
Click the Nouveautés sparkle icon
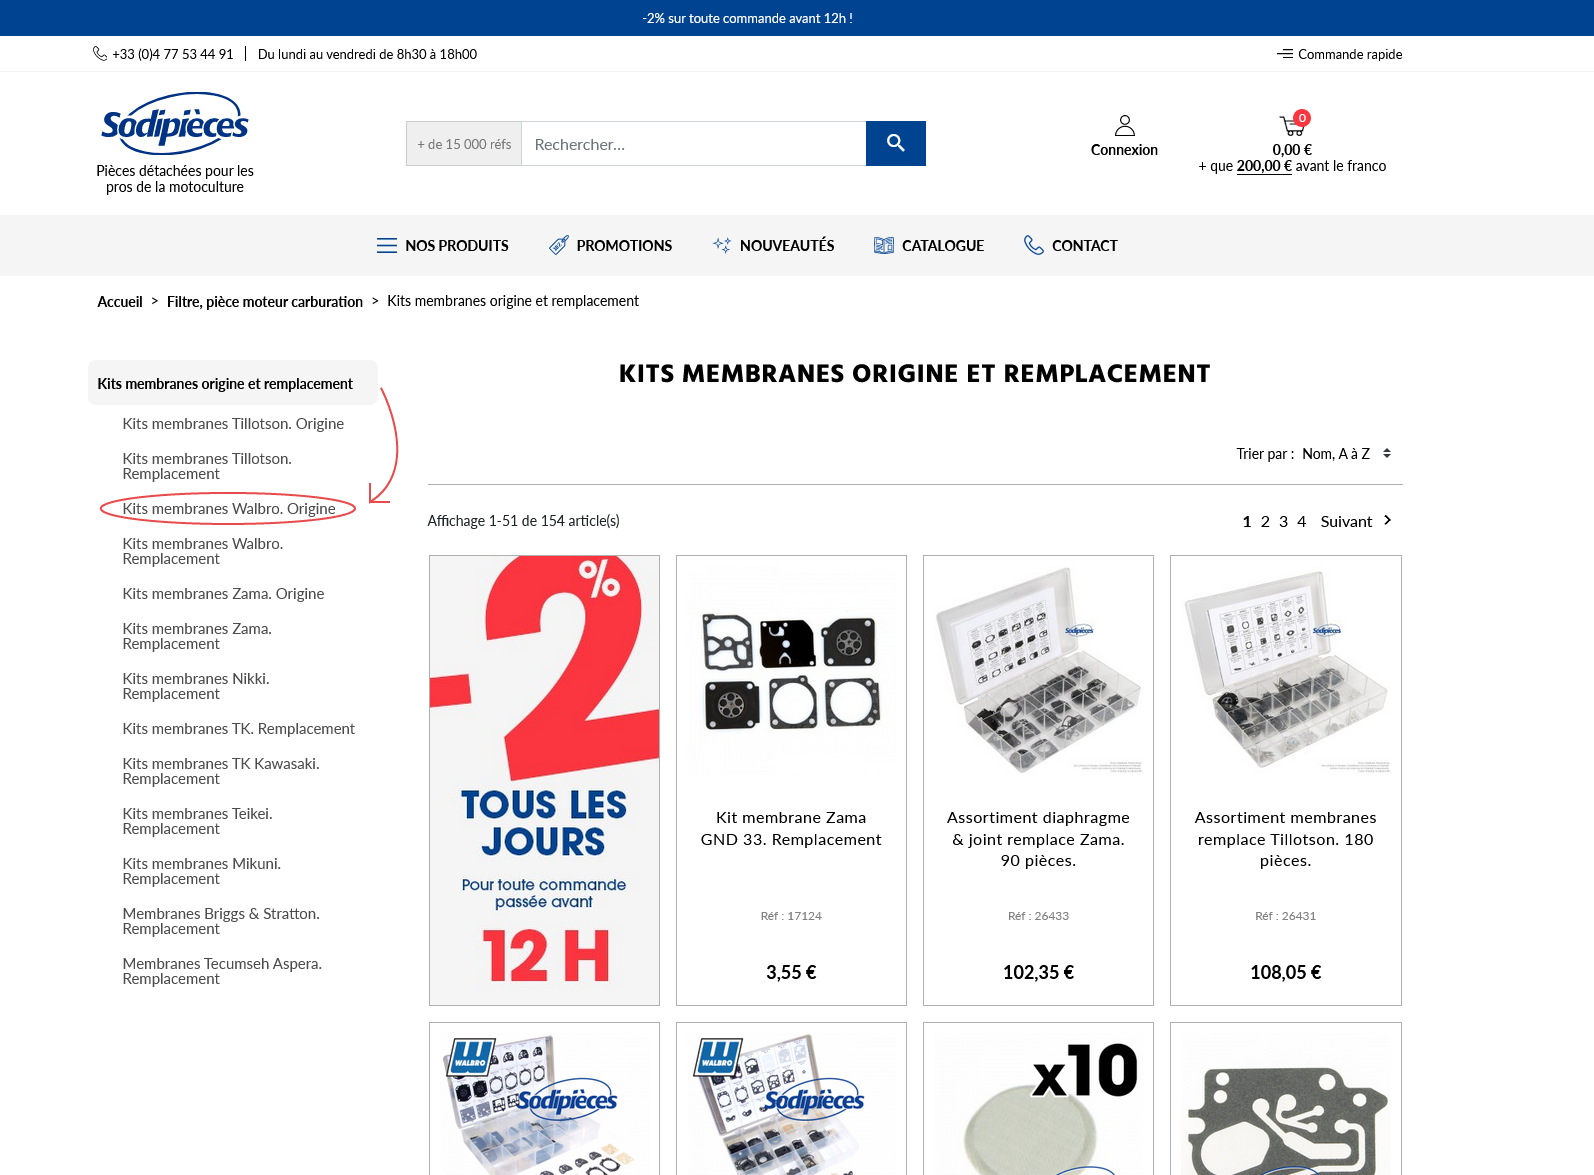[722, 245]
